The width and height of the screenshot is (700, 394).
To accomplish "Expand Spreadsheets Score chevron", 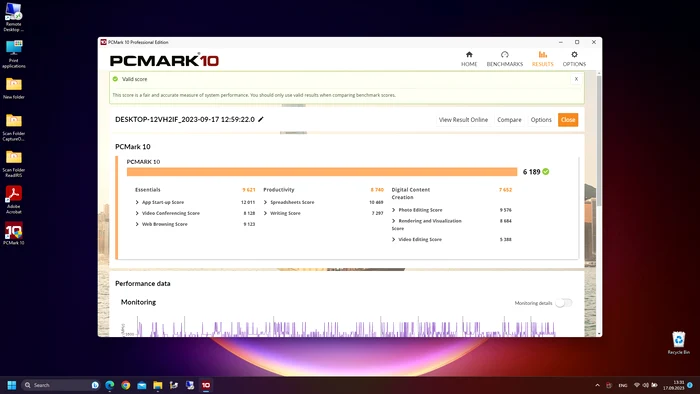I will click(x=265, y=202).
